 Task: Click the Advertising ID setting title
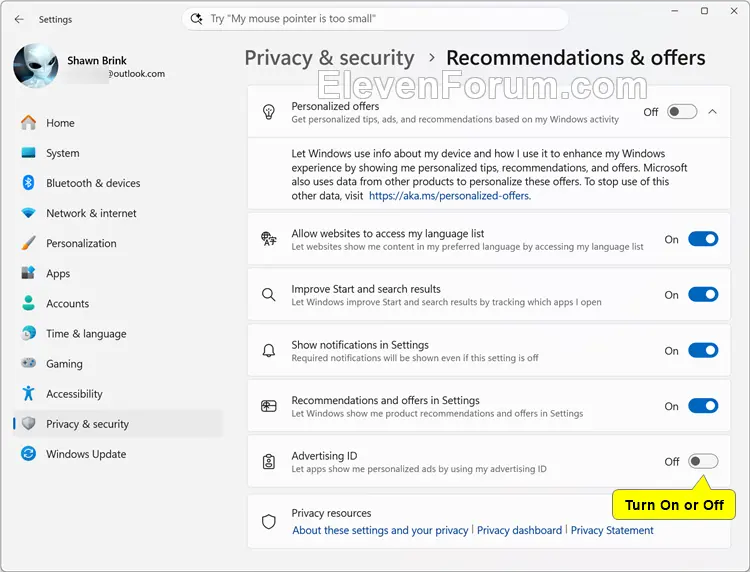[324, 456]
